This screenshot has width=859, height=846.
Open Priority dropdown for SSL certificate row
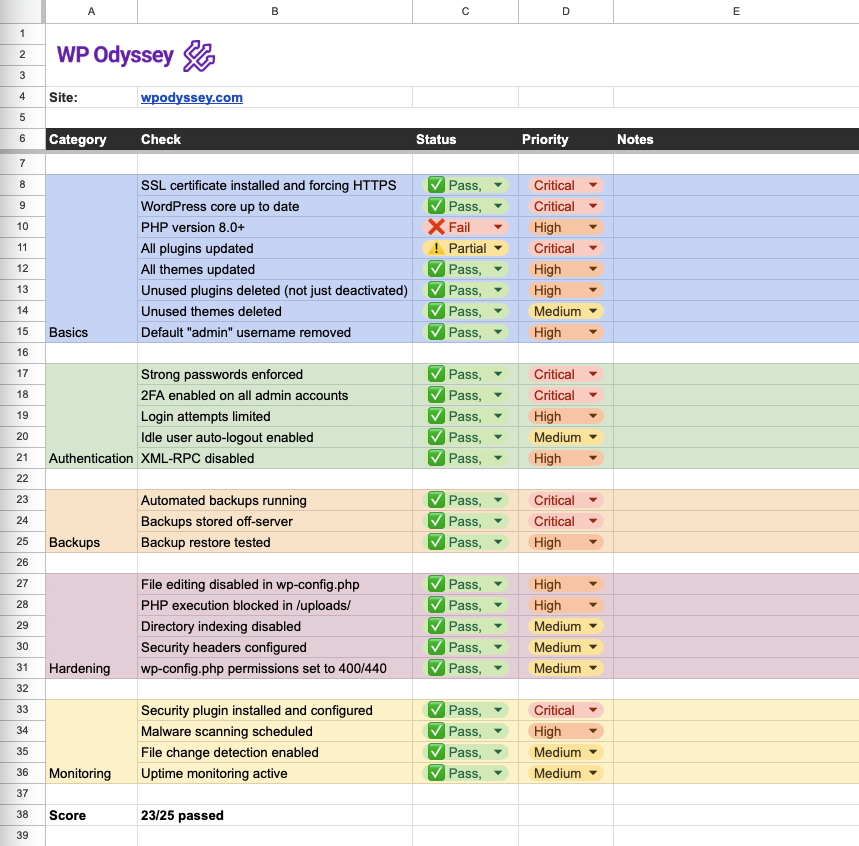(593, 185)
